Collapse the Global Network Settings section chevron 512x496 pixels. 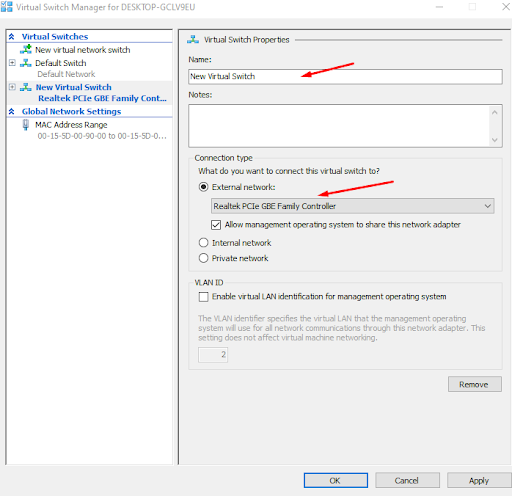click(12, 111)
